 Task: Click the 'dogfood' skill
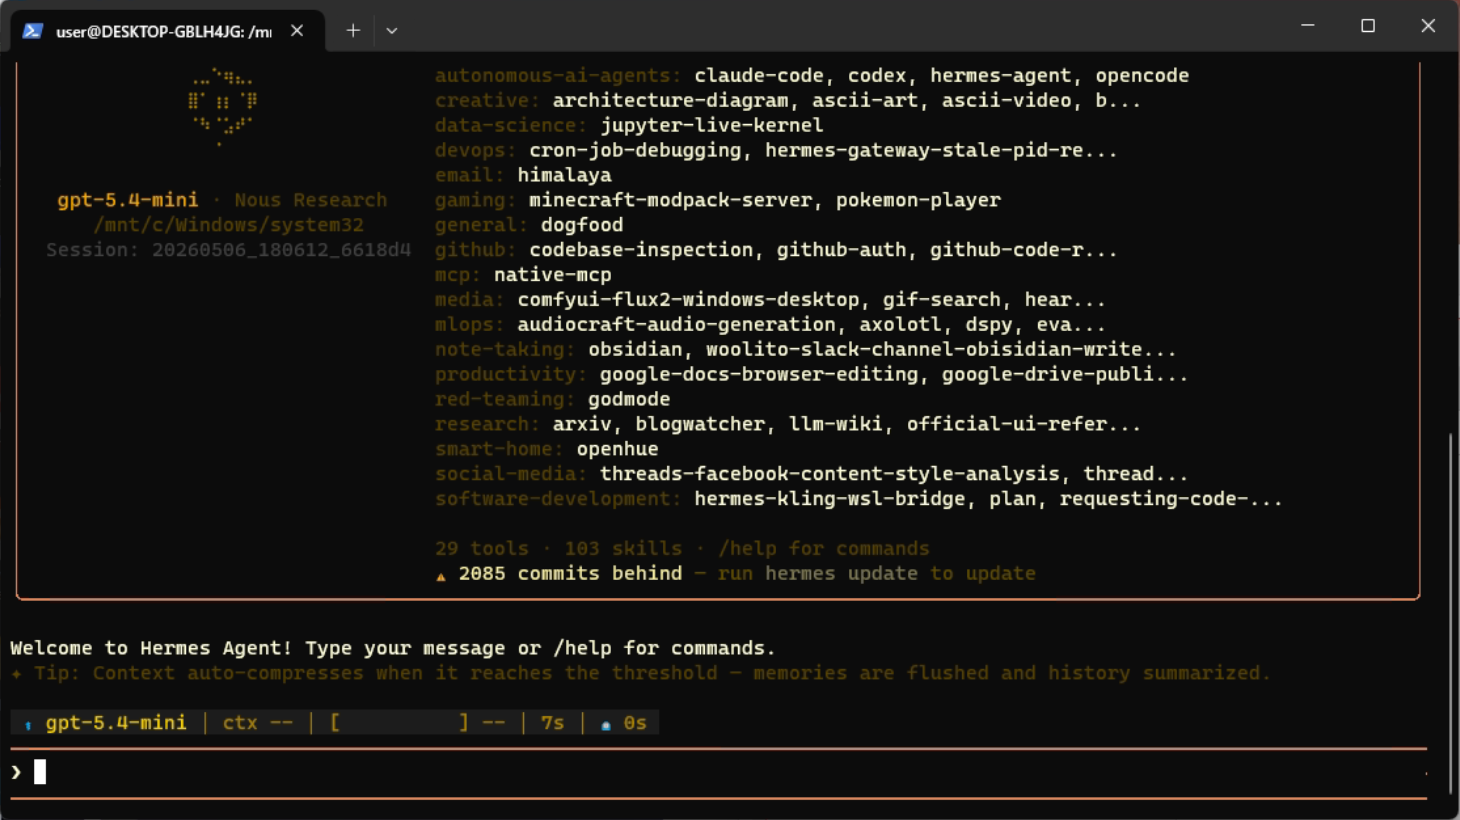click(582, 225)
